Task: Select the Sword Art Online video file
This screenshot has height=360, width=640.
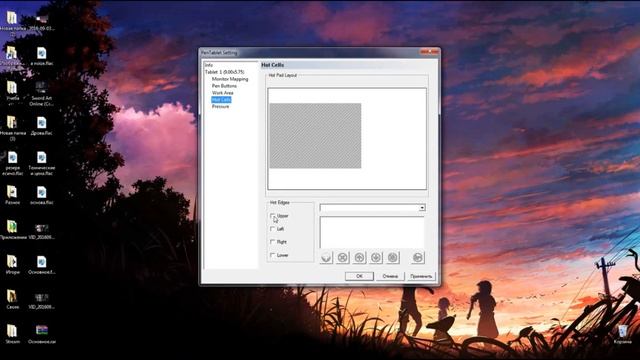Action: tap(41, 93)
